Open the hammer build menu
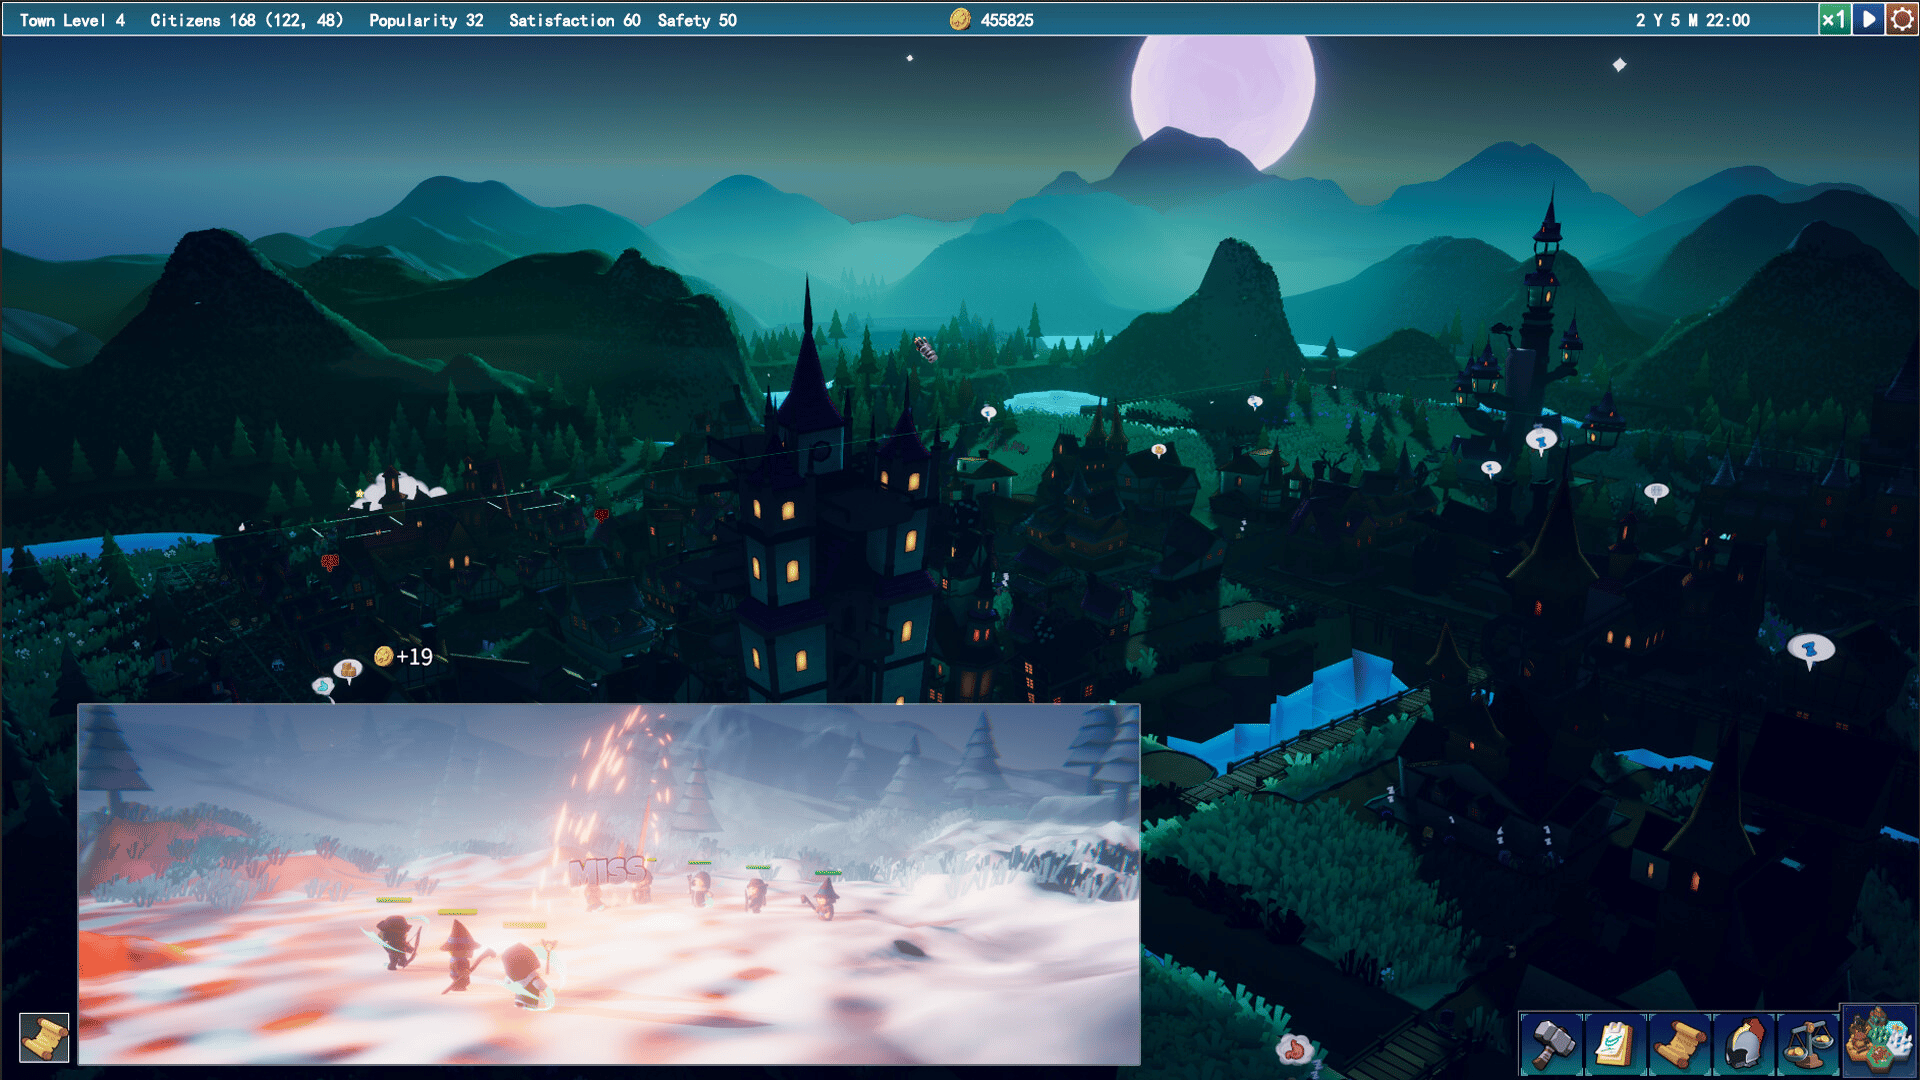 point(1551,1044)
